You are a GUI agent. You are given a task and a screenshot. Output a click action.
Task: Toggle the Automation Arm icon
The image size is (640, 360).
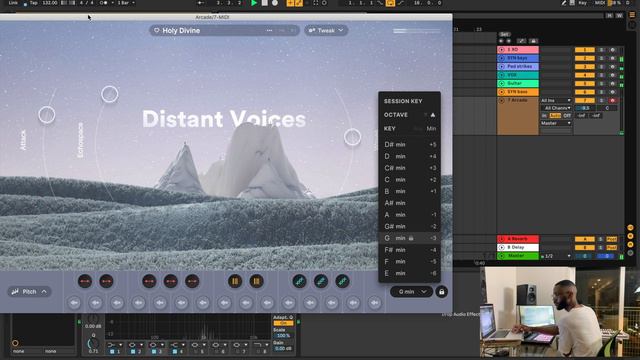tap(298, 3)
